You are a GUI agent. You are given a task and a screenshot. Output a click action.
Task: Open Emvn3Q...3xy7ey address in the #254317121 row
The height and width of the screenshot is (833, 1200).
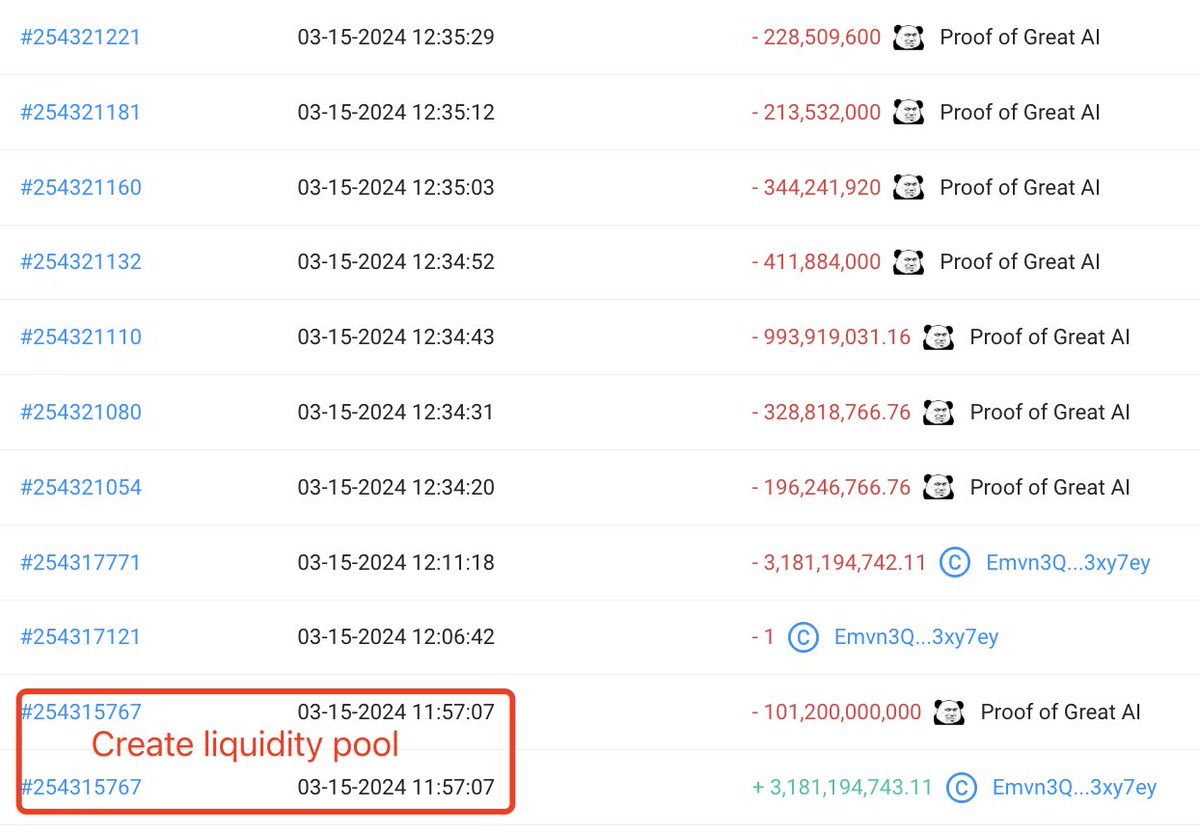(916, 637)
